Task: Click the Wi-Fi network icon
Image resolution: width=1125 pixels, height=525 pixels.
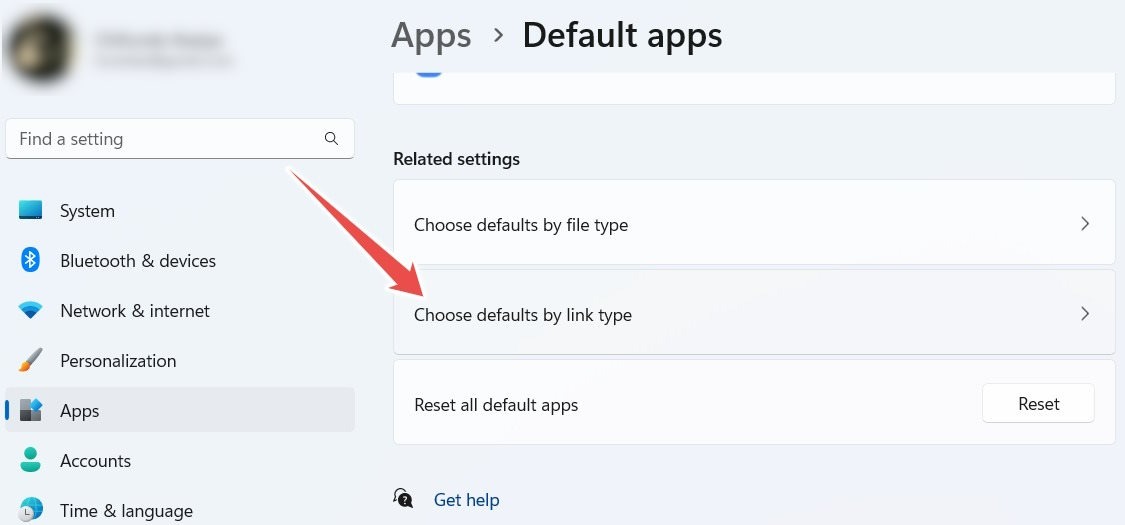Action: tap(30, 311)
